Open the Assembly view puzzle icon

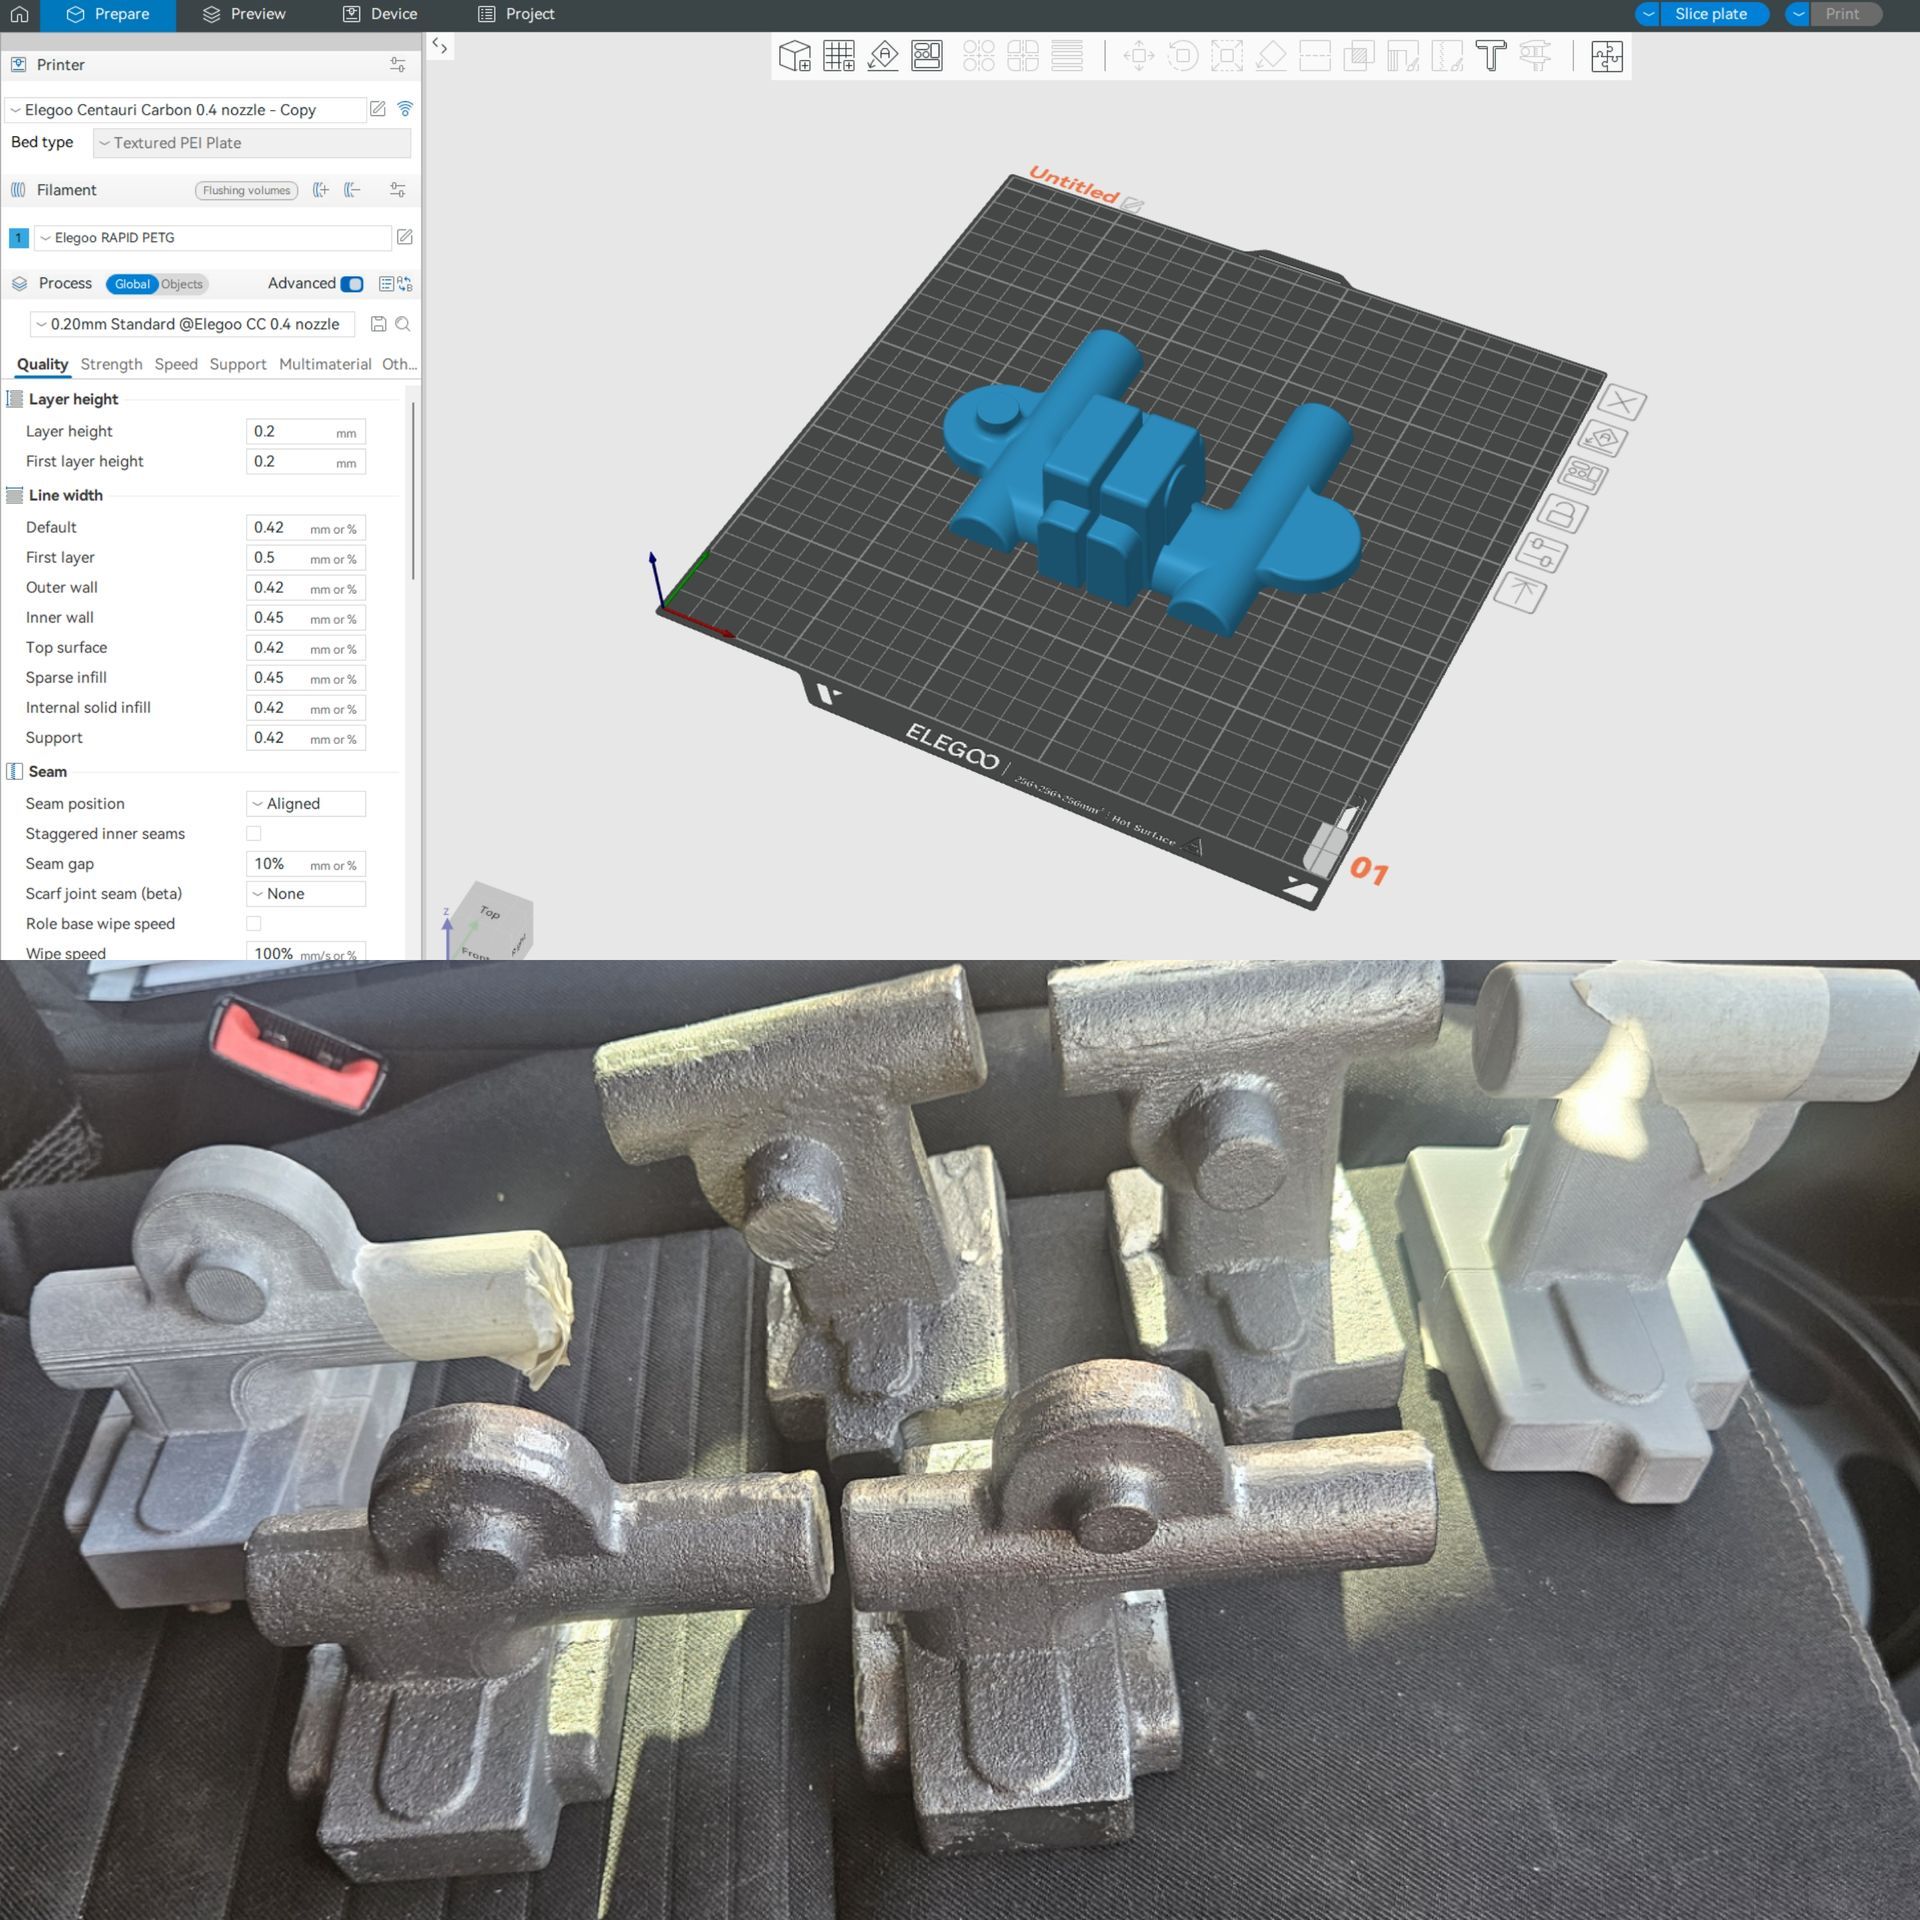(x=1606, y=56)
